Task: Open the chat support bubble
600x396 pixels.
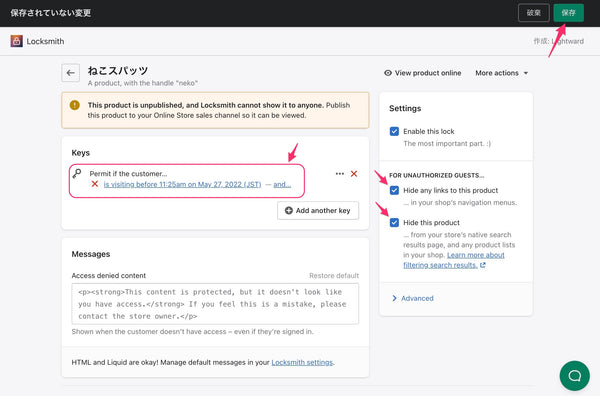Action: [x=574, y=376]
